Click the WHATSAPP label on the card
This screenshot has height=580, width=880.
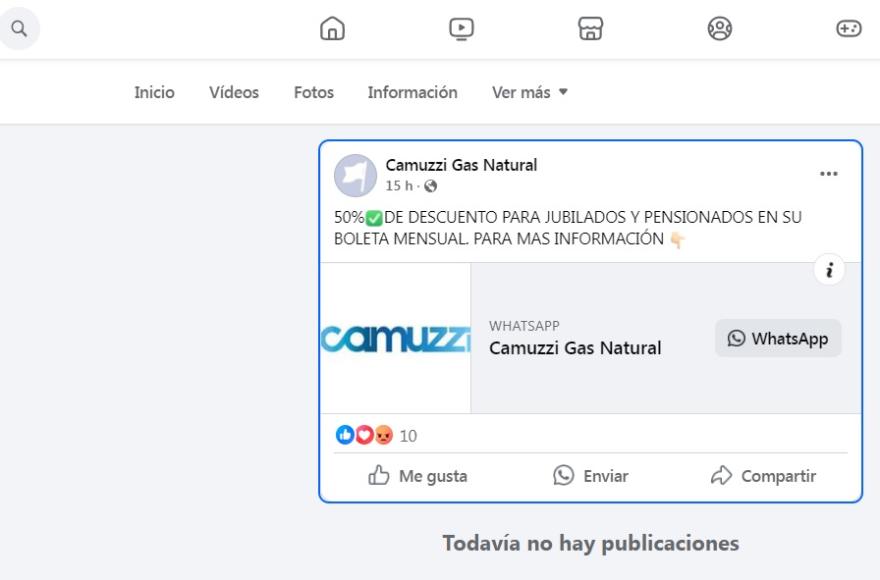[524, 326]
